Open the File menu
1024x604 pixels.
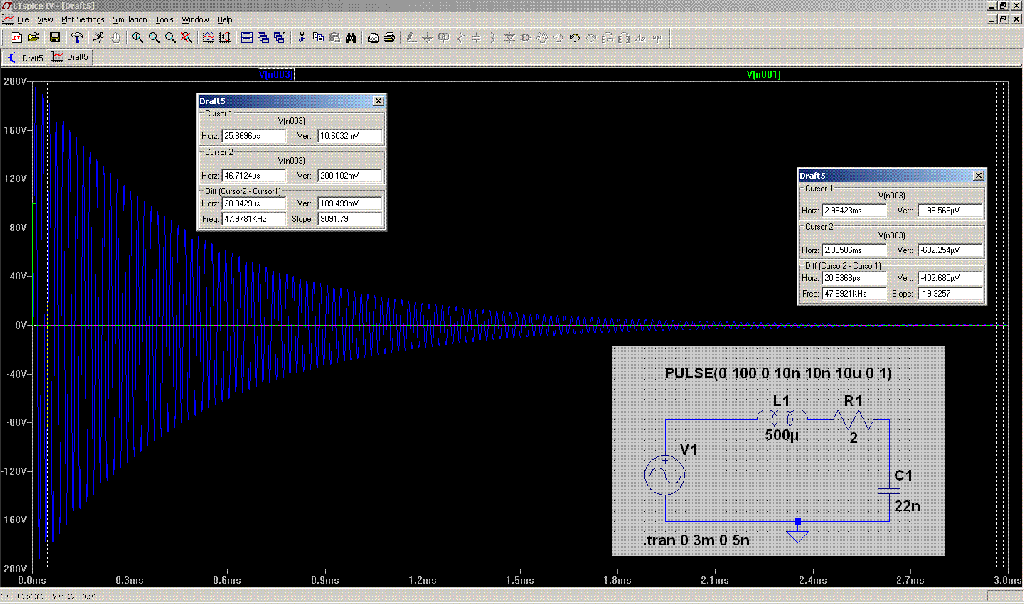coord(23,20)
